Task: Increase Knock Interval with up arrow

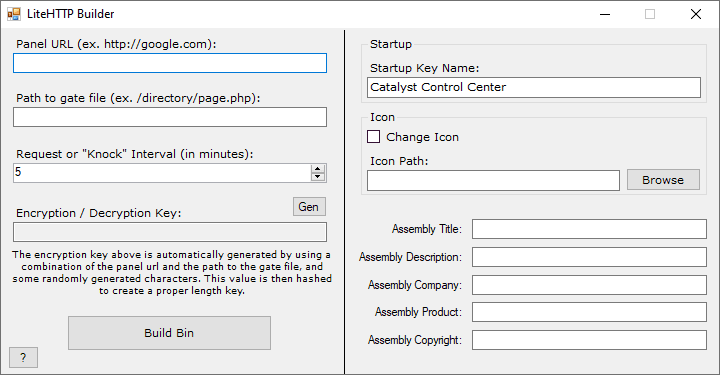Action: pyautogui.click(x=318, y=169)
